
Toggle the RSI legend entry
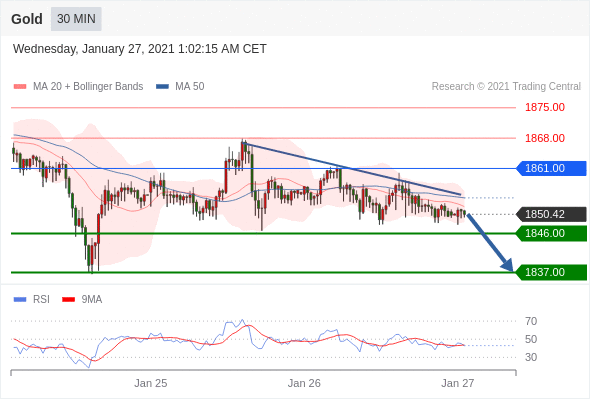coord(32,300)
